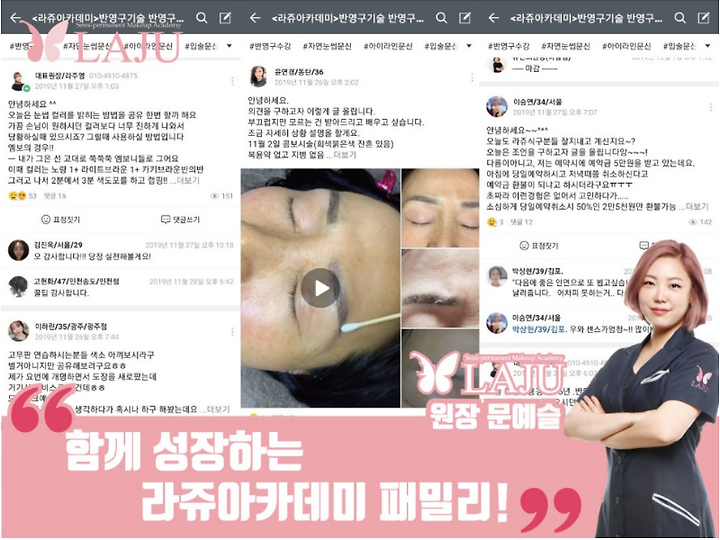Viewport: 720px width, 540px height.
Task: Select #입술문신 tag in middle screenshot
Action: [x=441, y=46]
